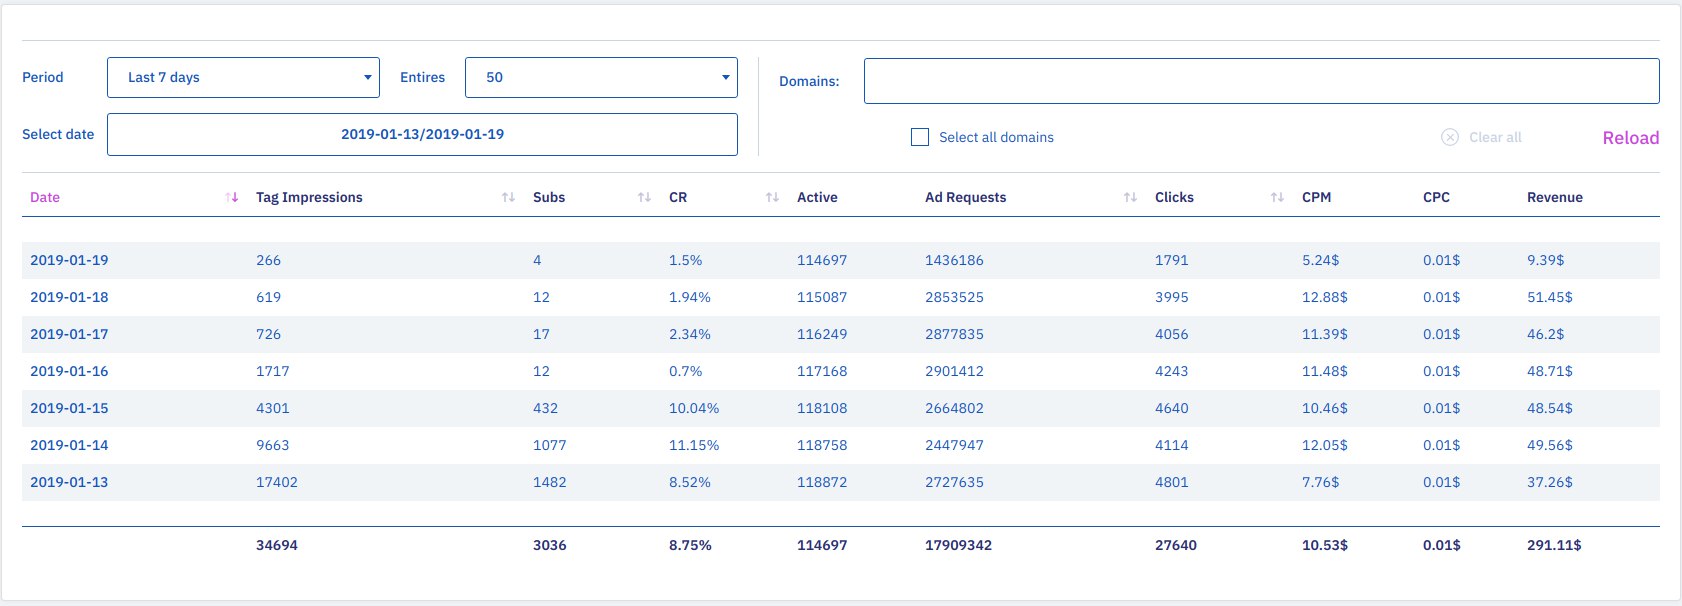
Task: Click the CPM column header
Action: click(x=1316, y=197)
